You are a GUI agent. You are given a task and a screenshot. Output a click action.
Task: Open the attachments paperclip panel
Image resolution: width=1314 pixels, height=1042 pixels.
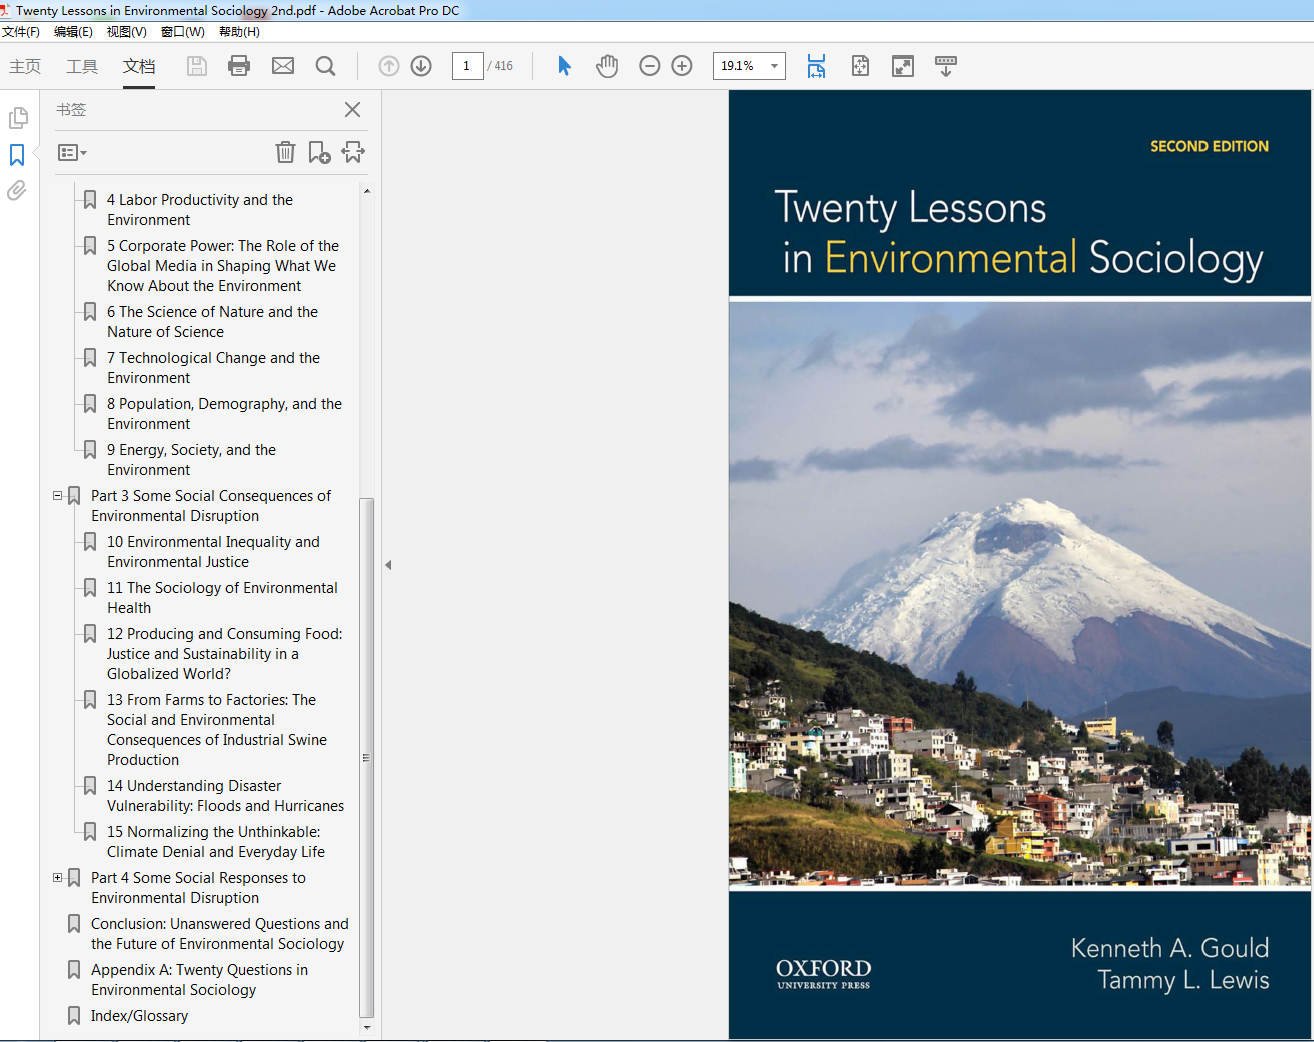click(x=17, y=190)
